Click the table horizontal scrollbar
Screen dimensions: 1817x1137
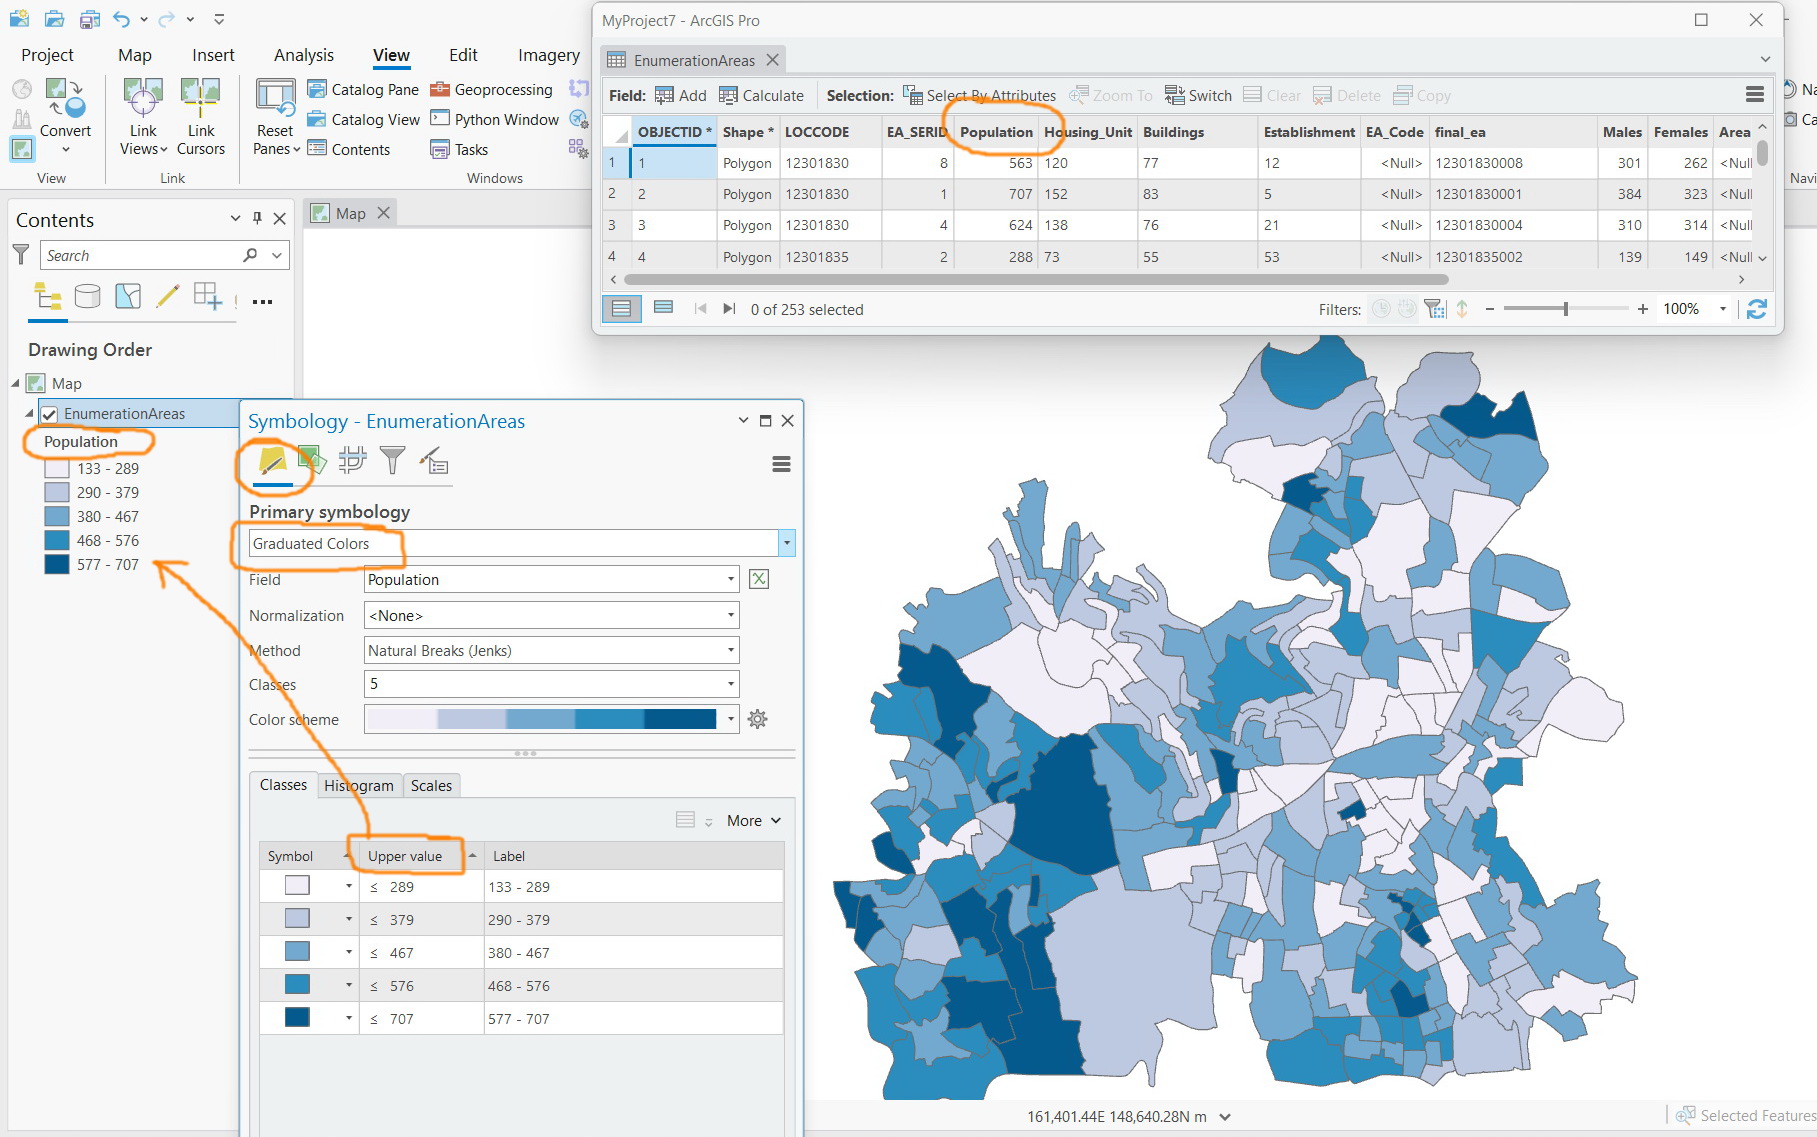tap(1036, 280)
